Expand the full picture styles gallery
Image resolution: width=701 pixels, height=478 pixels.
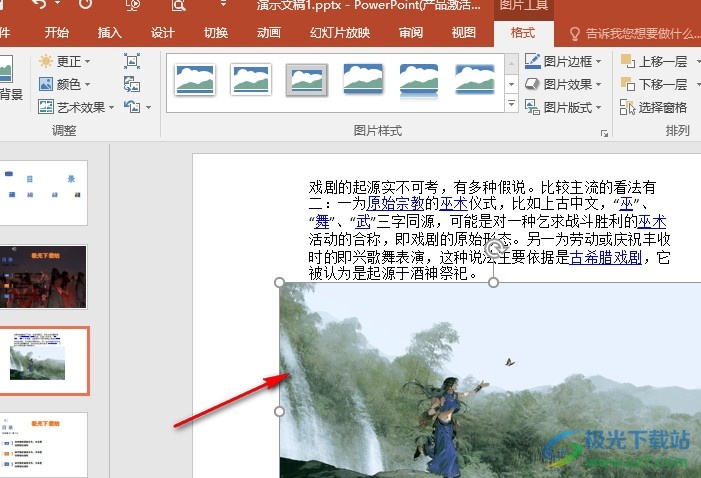point(511,104)
